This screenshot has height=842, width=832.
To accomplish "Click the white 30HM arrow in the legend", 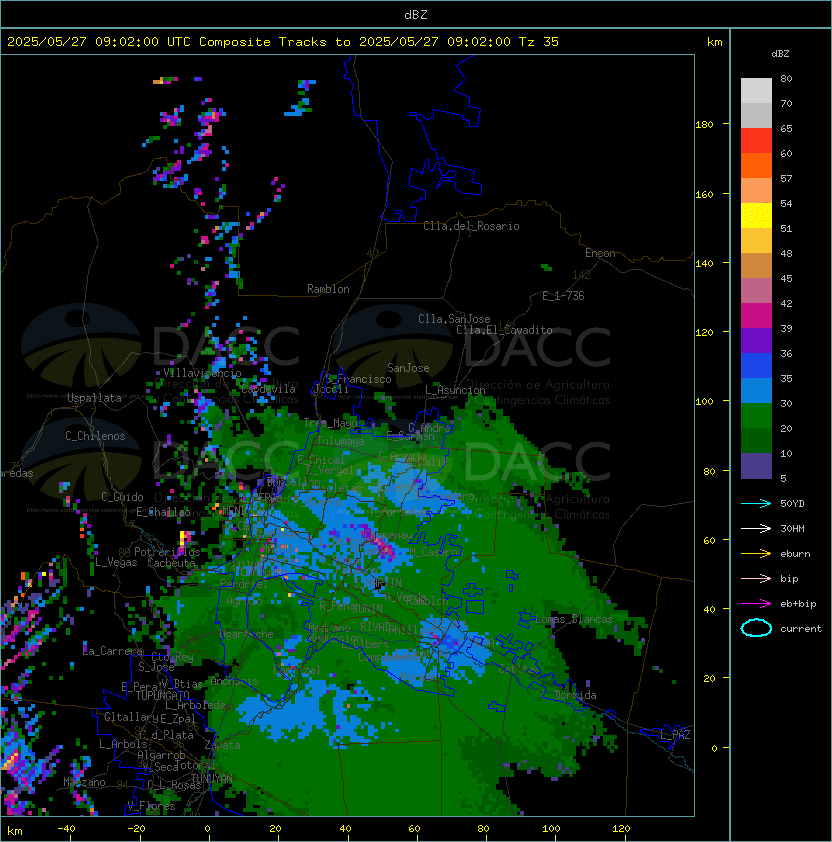I will point(756,528).
